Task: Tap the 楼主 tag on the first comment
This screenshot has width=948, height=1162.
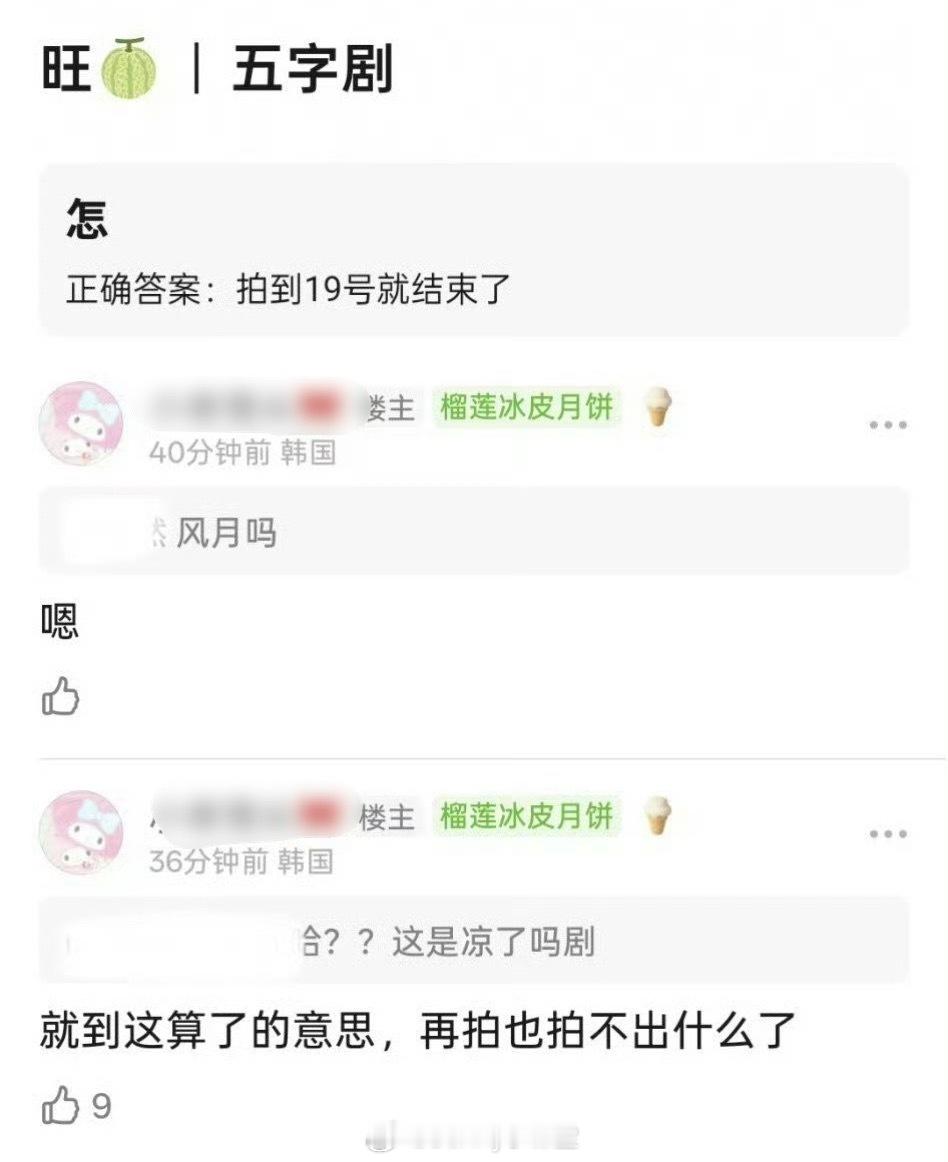Action: coord(391,408)
